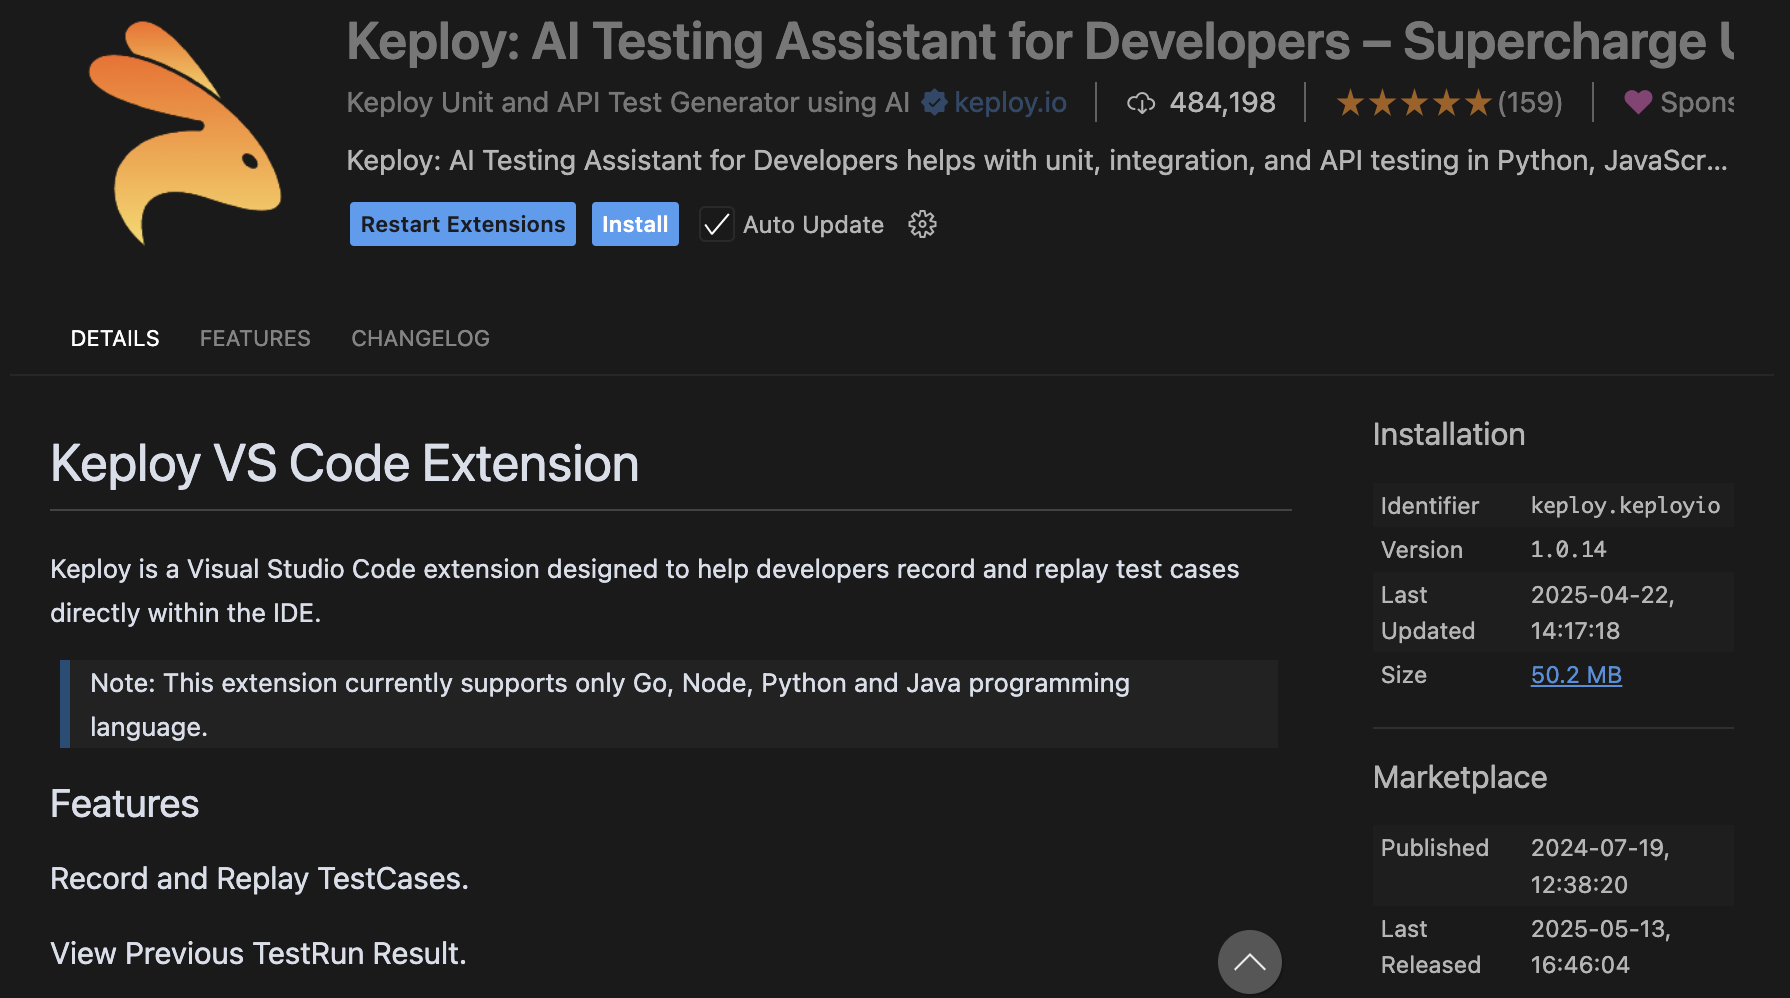Open the five-star rating reviews
Viewport: 1790px width, 998px height.
coord(1414,102)
